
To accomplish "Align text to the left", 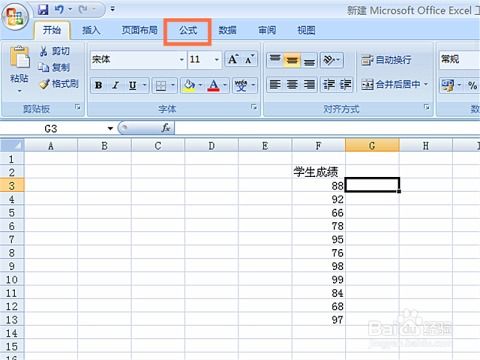I will click(x=275, y=84).
